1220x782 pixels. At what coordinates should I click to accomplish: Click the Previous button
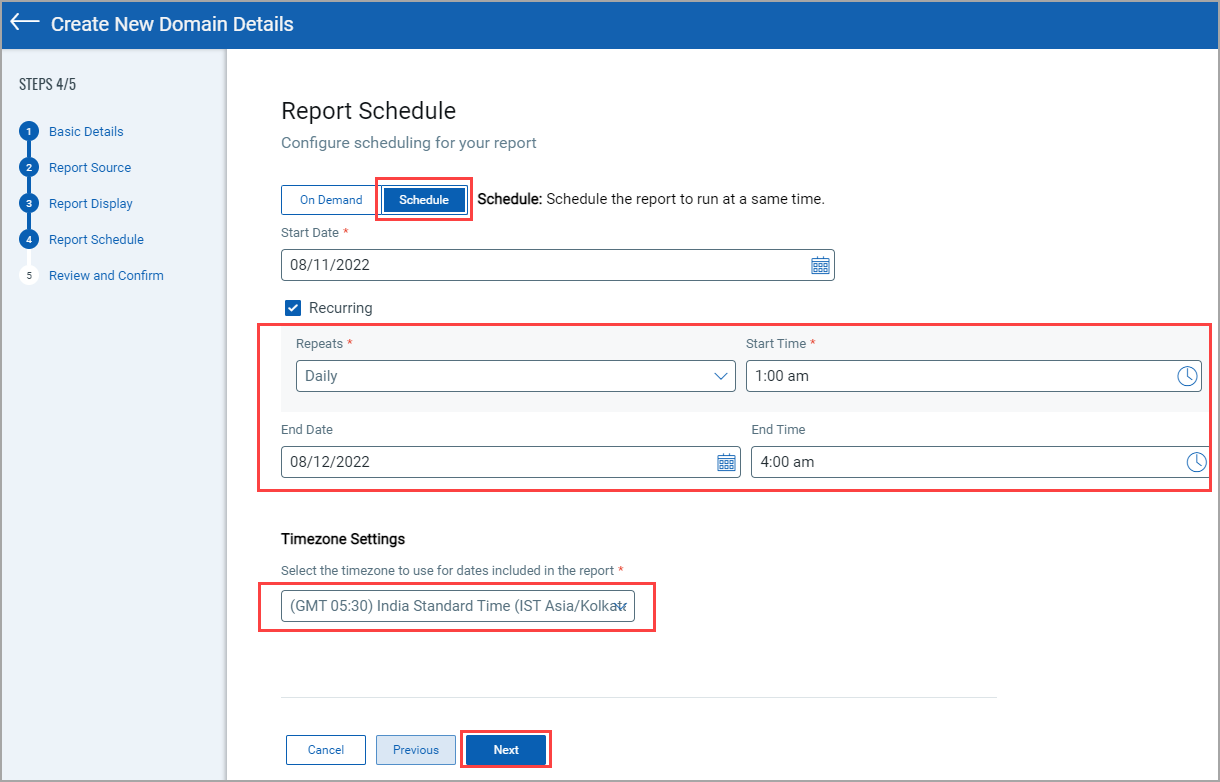pos(415,750)
